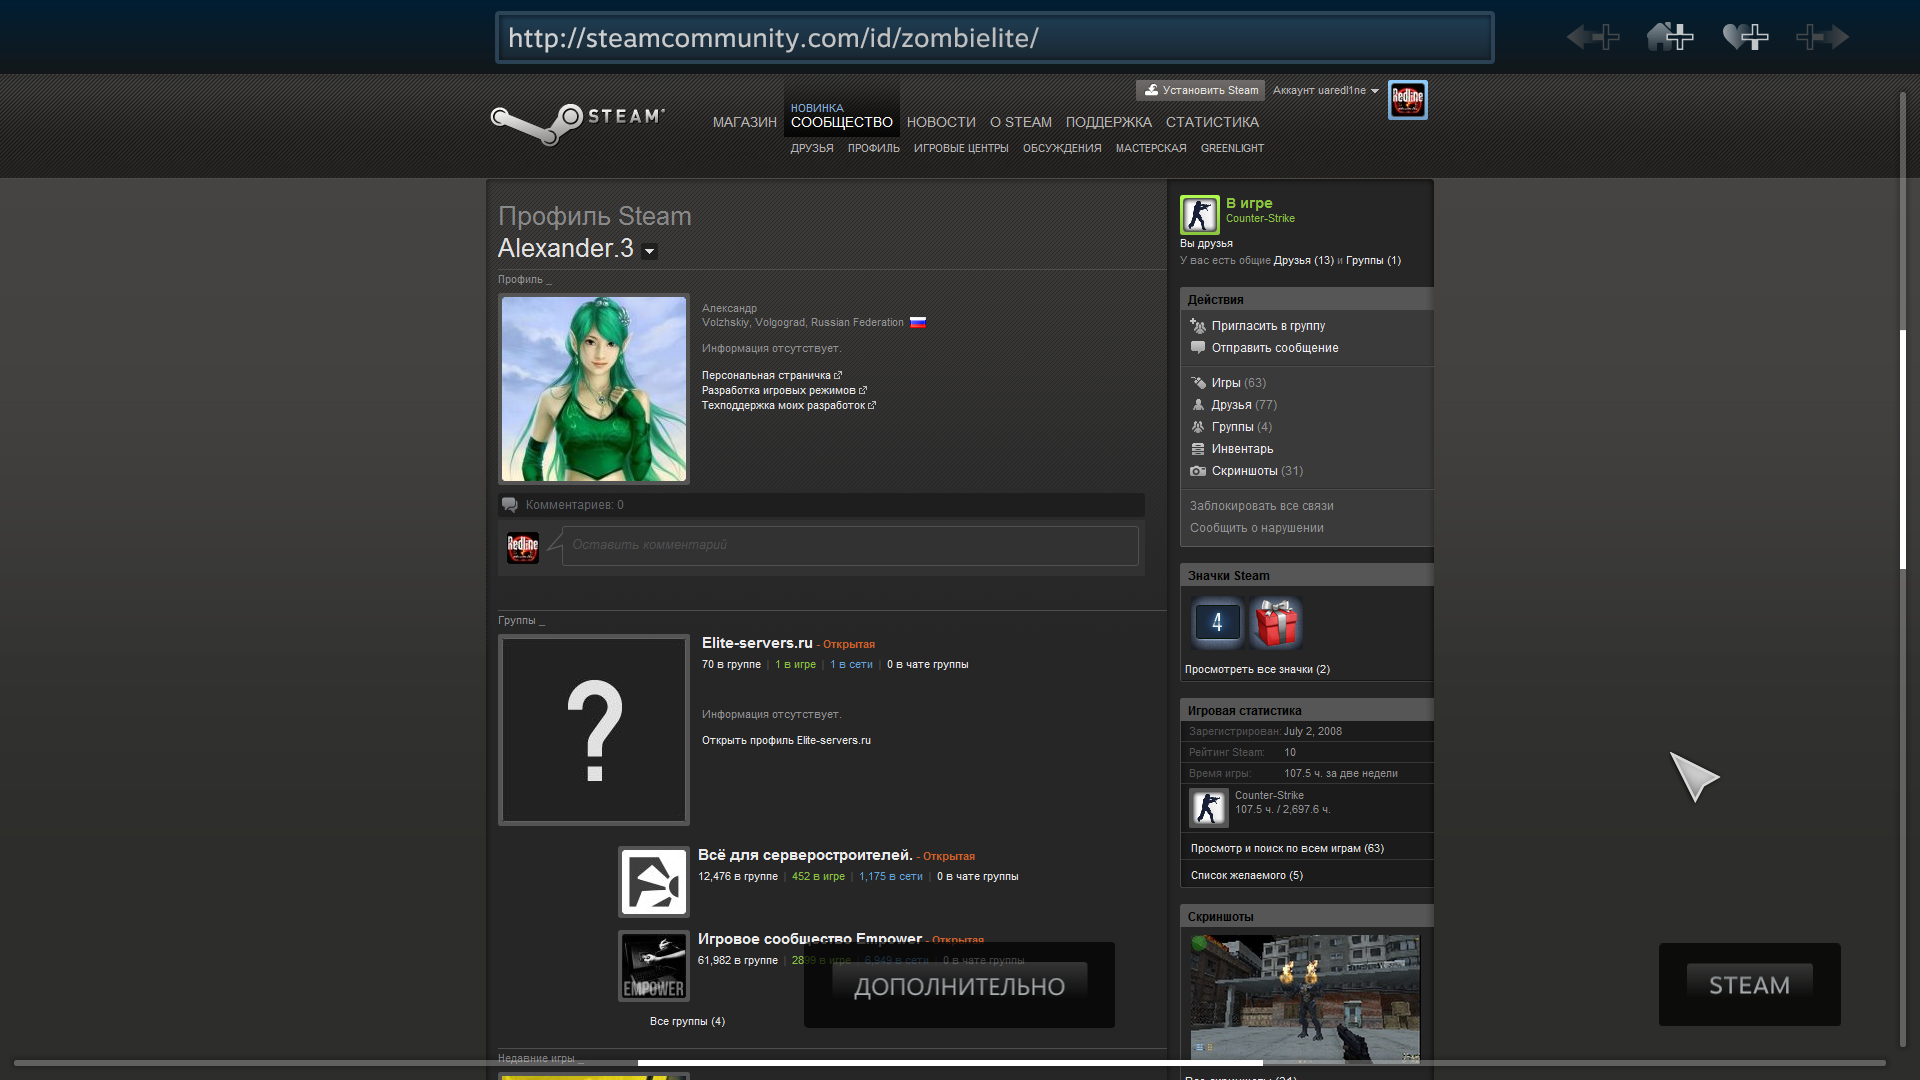Click the Counter-Strike in-game status icon

click(1199, 215)
